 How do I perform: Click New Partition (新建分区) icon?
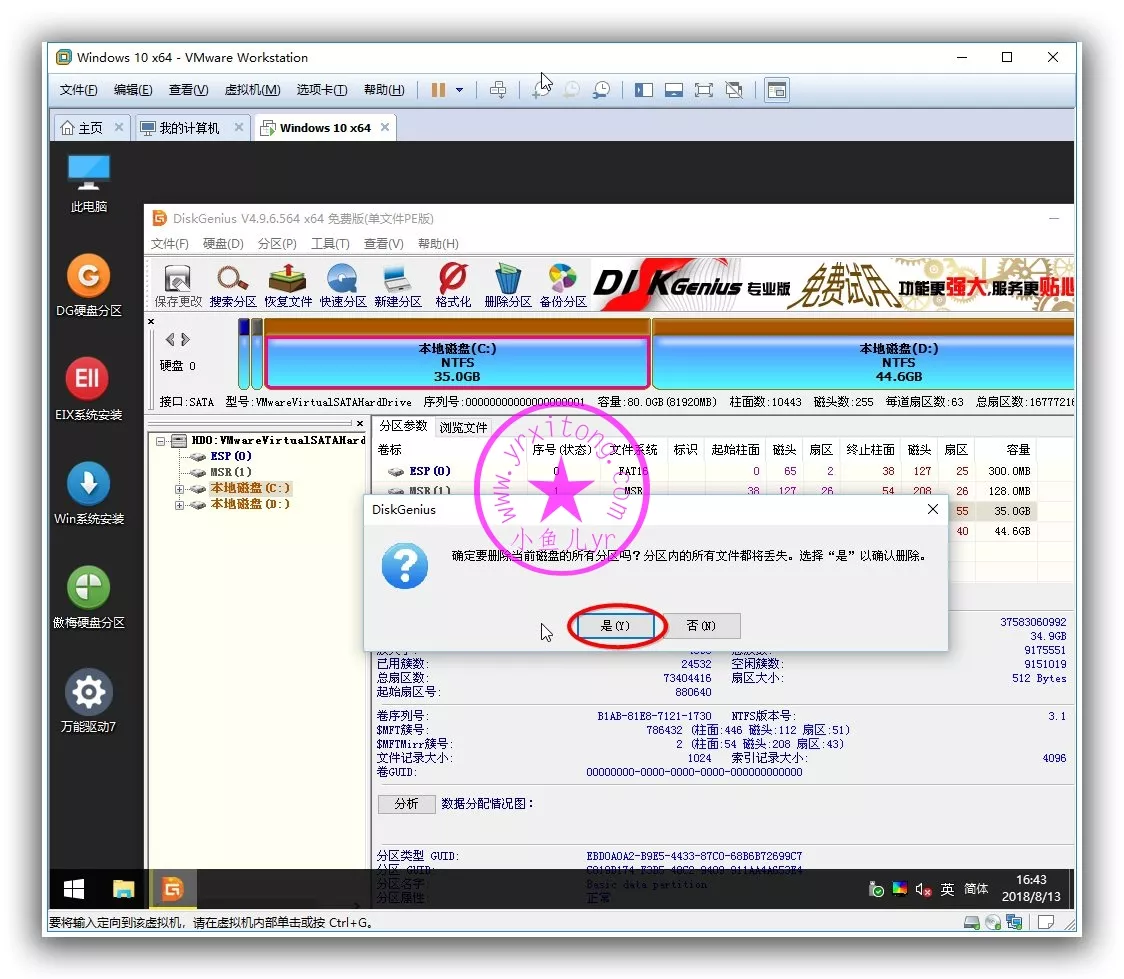tap(398, 285)
